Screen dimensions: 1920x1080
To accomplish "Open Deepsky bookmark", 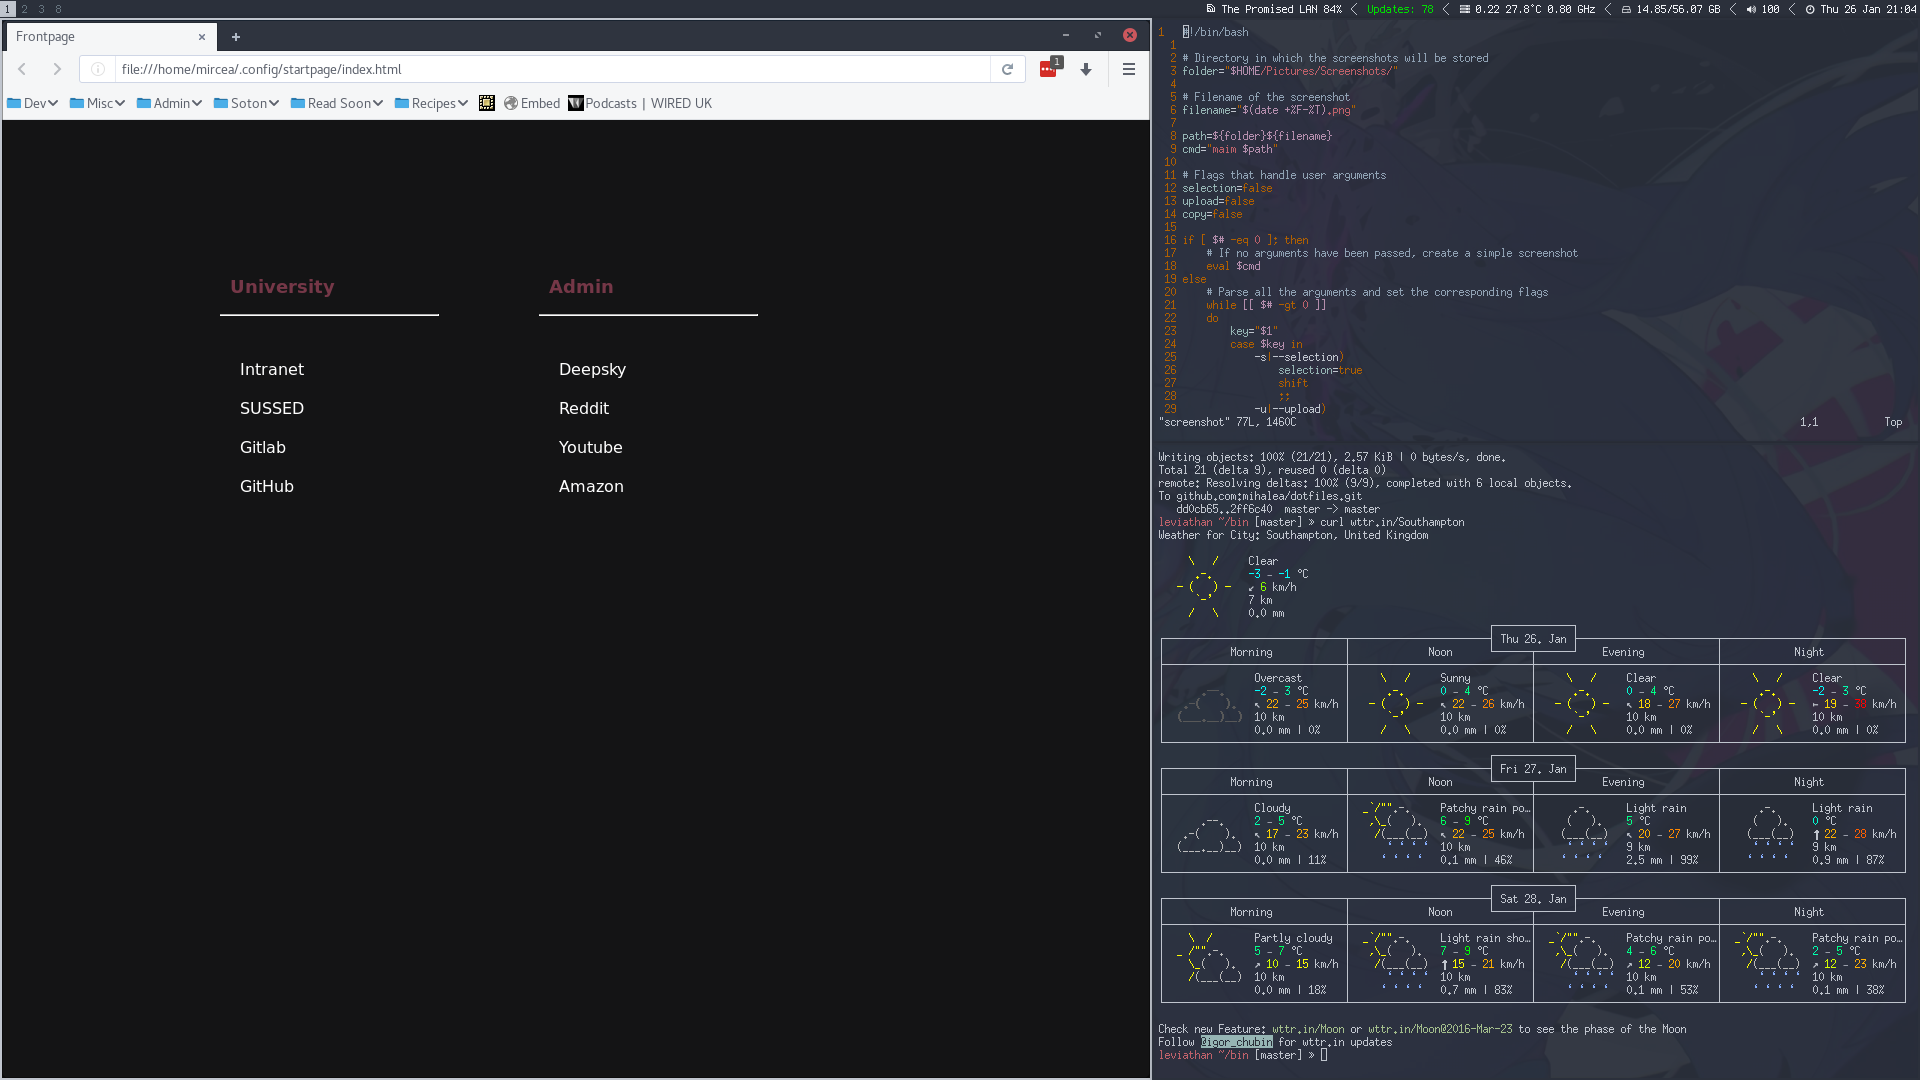I will tap(591, 368).
